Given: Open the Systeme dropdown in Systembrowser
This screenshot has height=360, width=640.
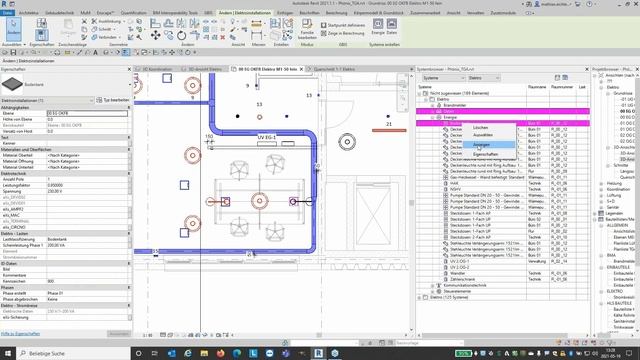Looking at the screenshot, I should click(443, 78).
